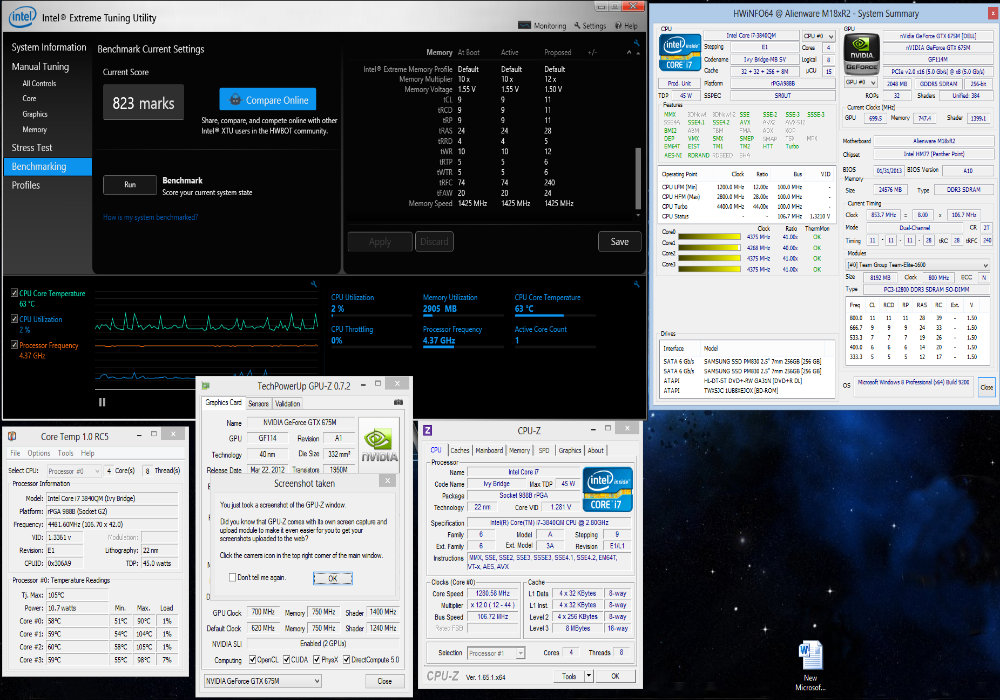Click the NVIDIA logo in GPU-Z

[x=379, y=444]
